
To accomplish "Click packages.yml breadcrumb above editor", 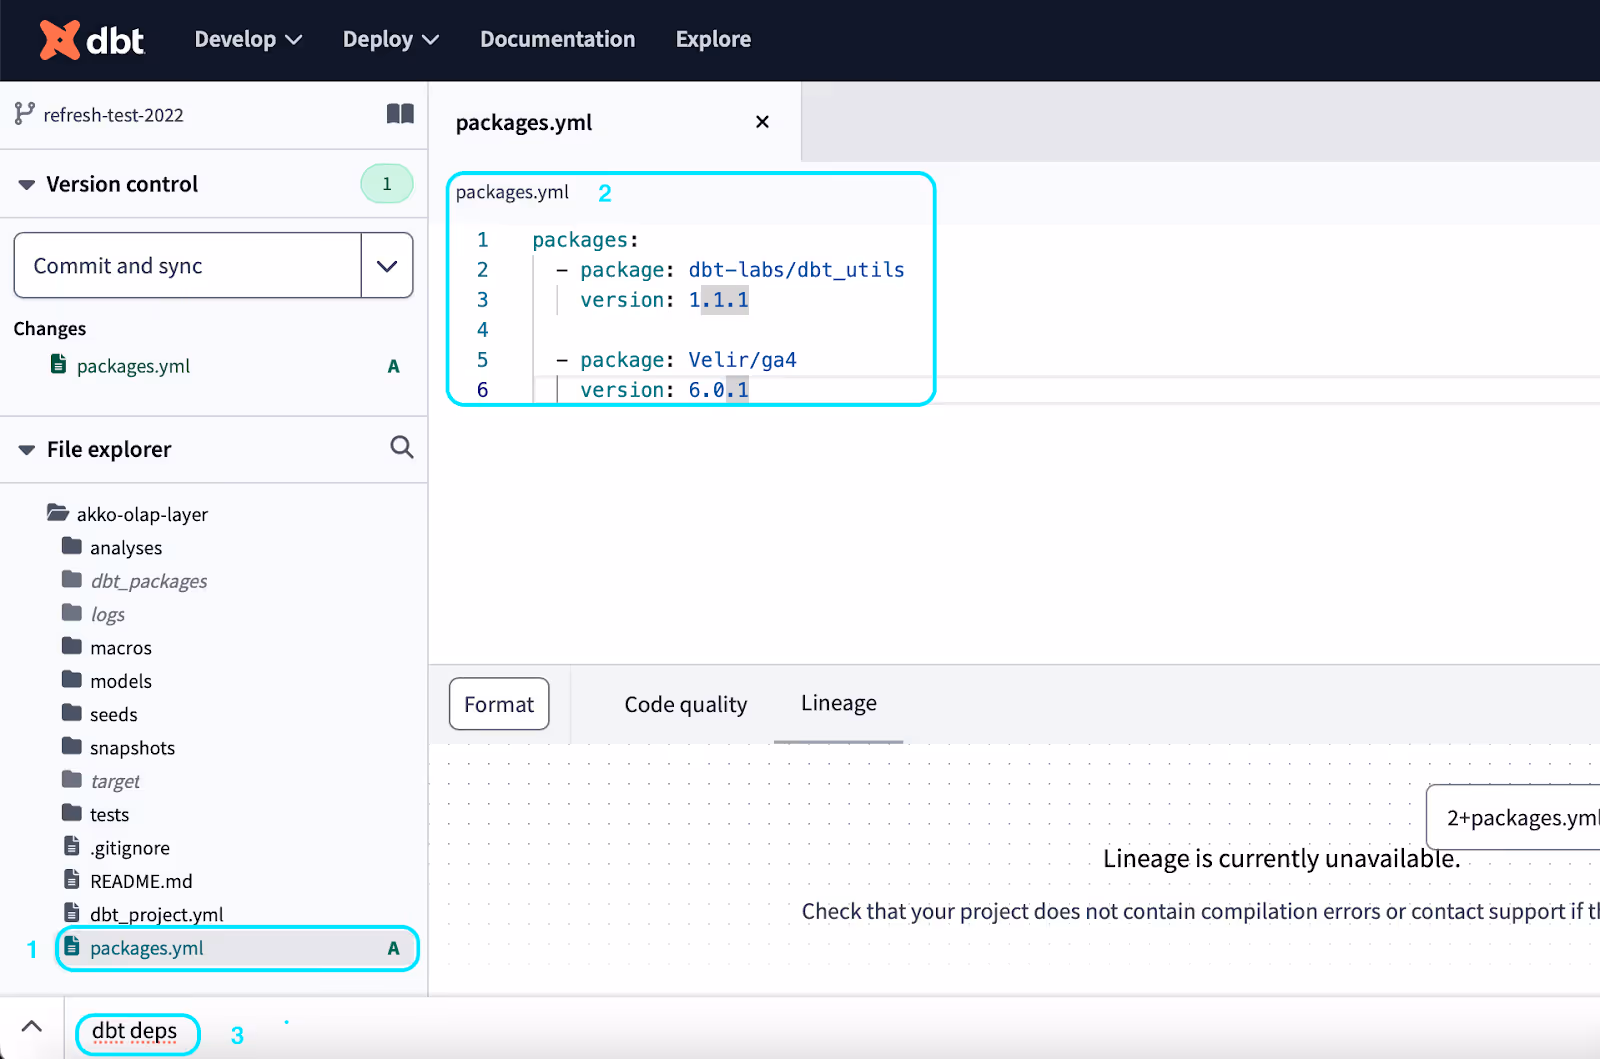I will pos(512,192).
